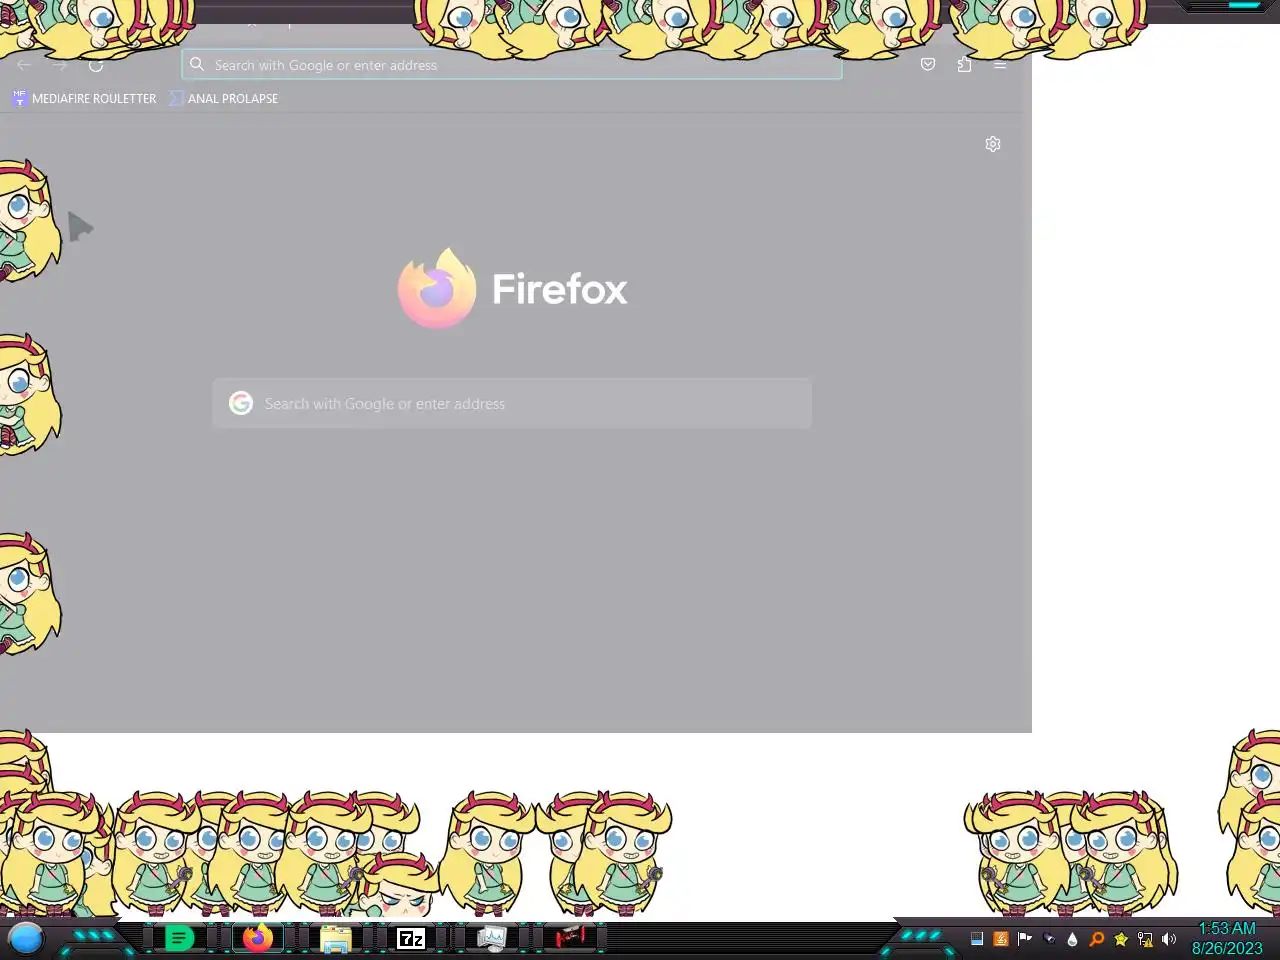Open the new tab personalize gear icon
1280x960 pixels.
pos(993,144)
